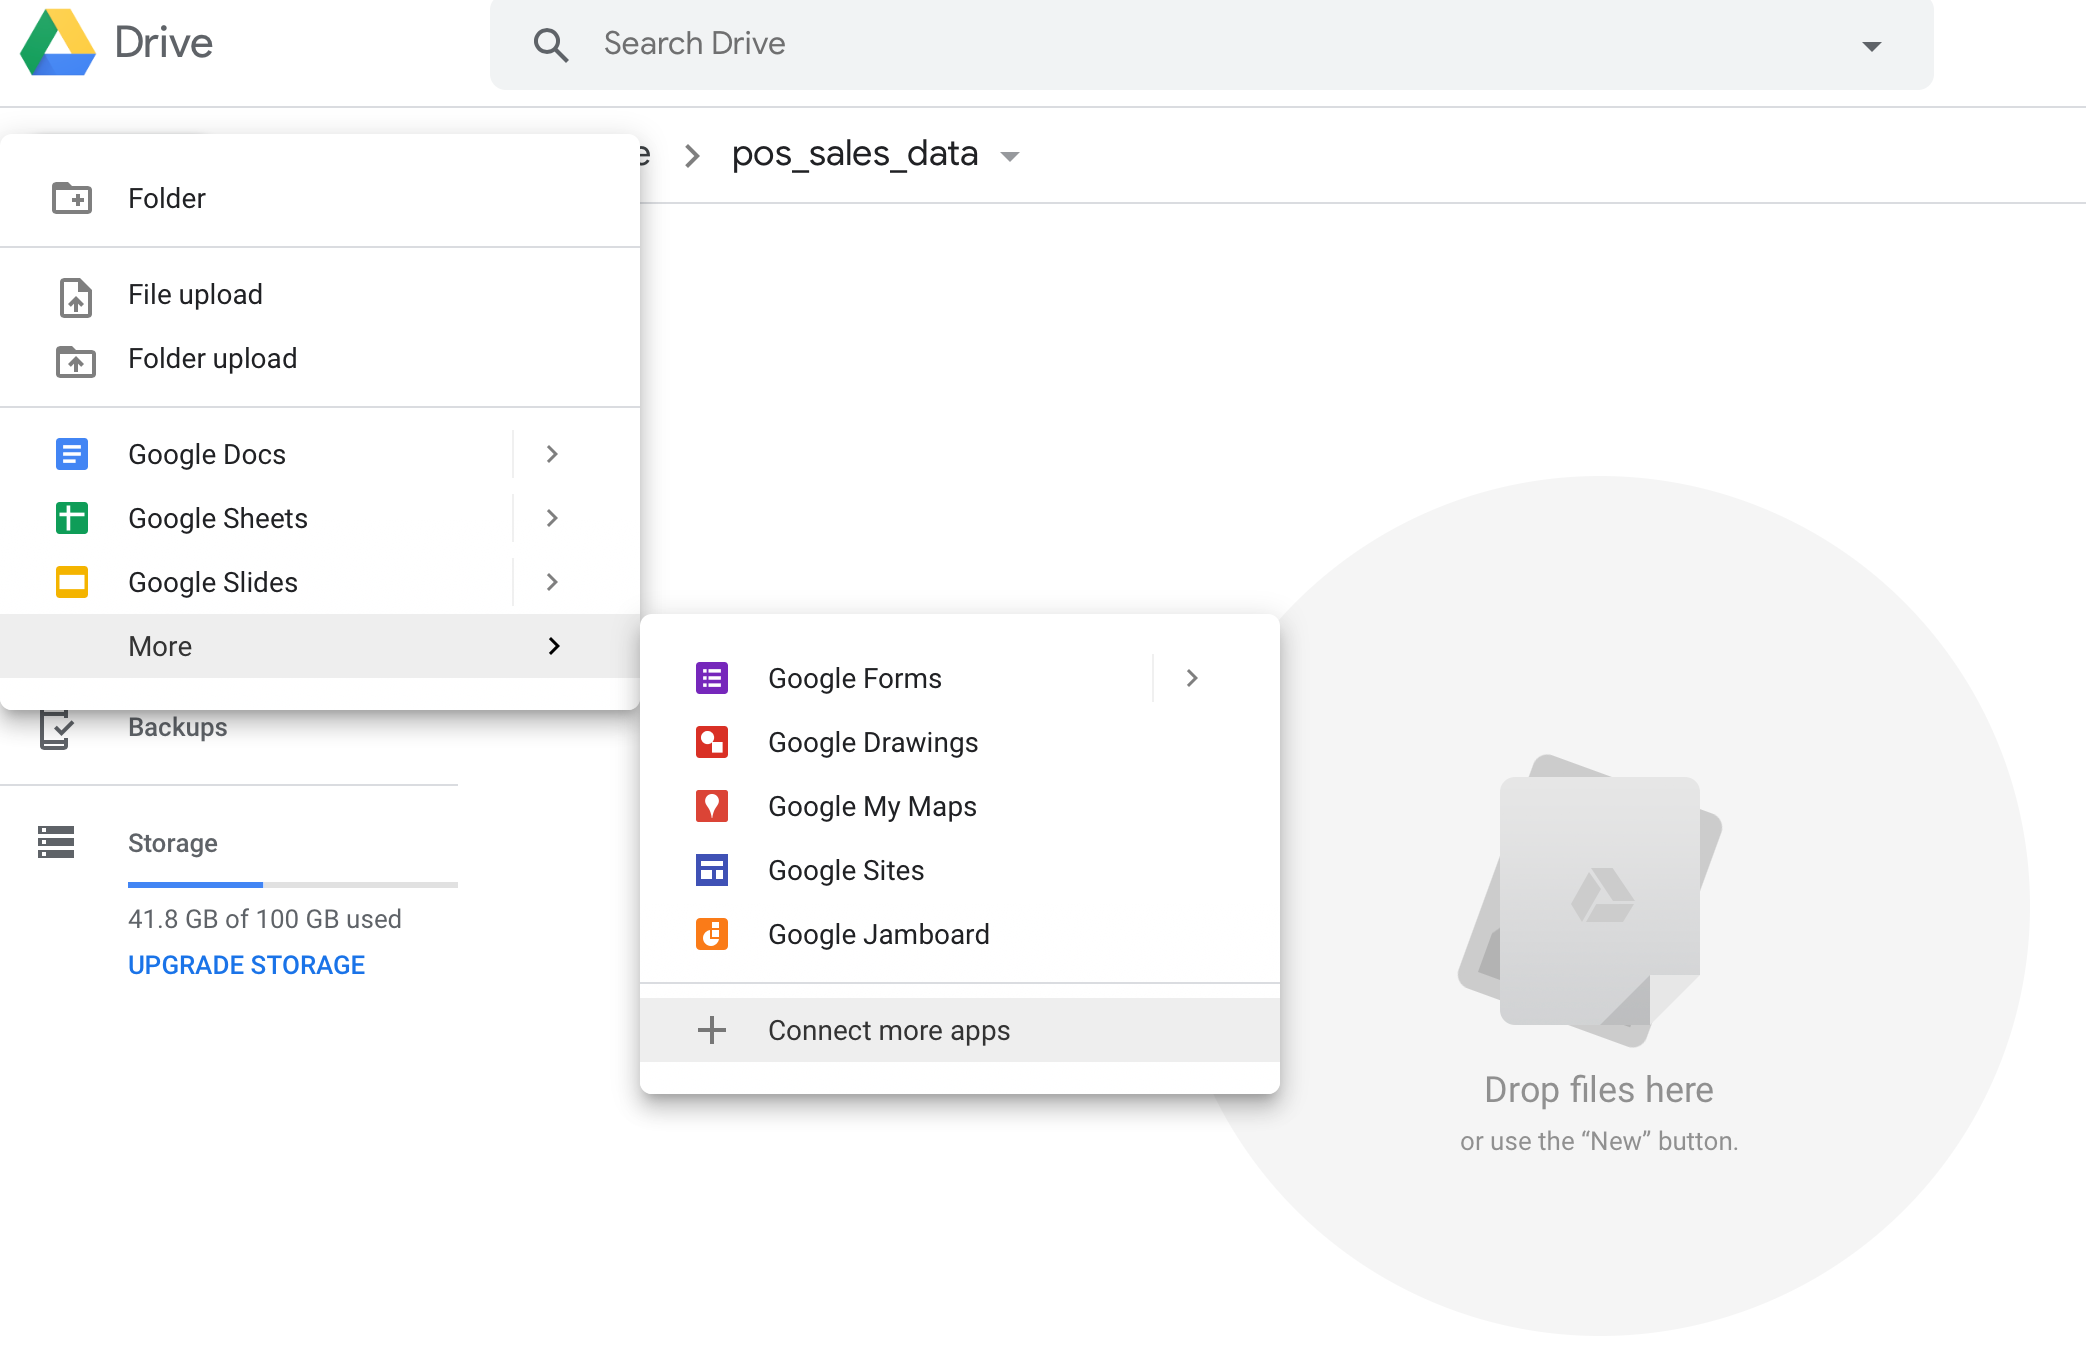Click the 41.8 GB of 100 GB used text
Viewport: 2086px width, 1370px height.
tap(265, 919)
